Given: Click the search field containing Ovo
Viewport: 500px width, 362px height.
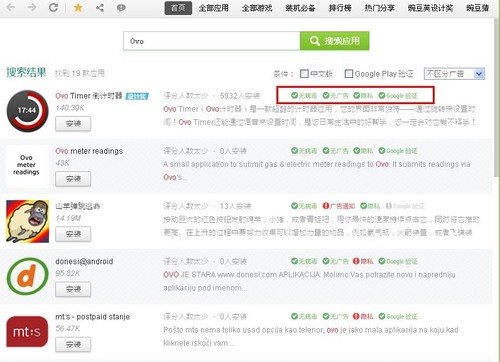Looking at the screenshot, I should click(x=212, y=41).
